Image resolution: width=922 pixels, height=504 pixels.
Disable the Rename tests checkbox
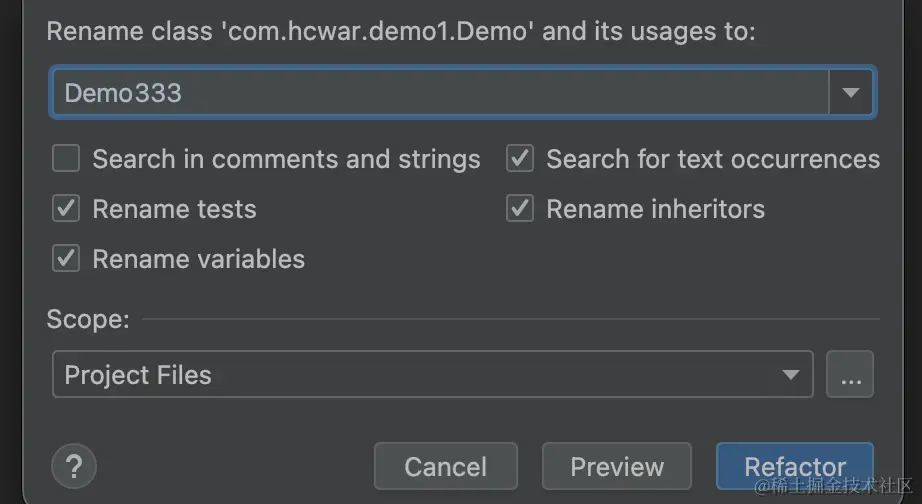(x=66, y=209)
